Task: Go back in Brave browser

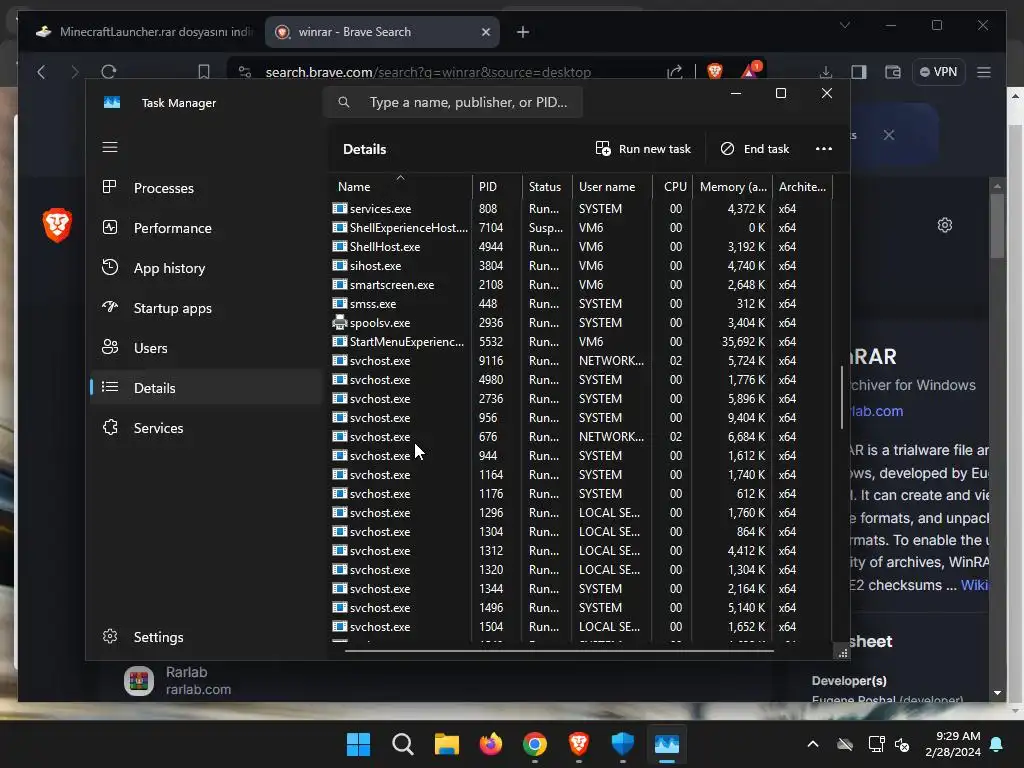Action: [42, 72]
